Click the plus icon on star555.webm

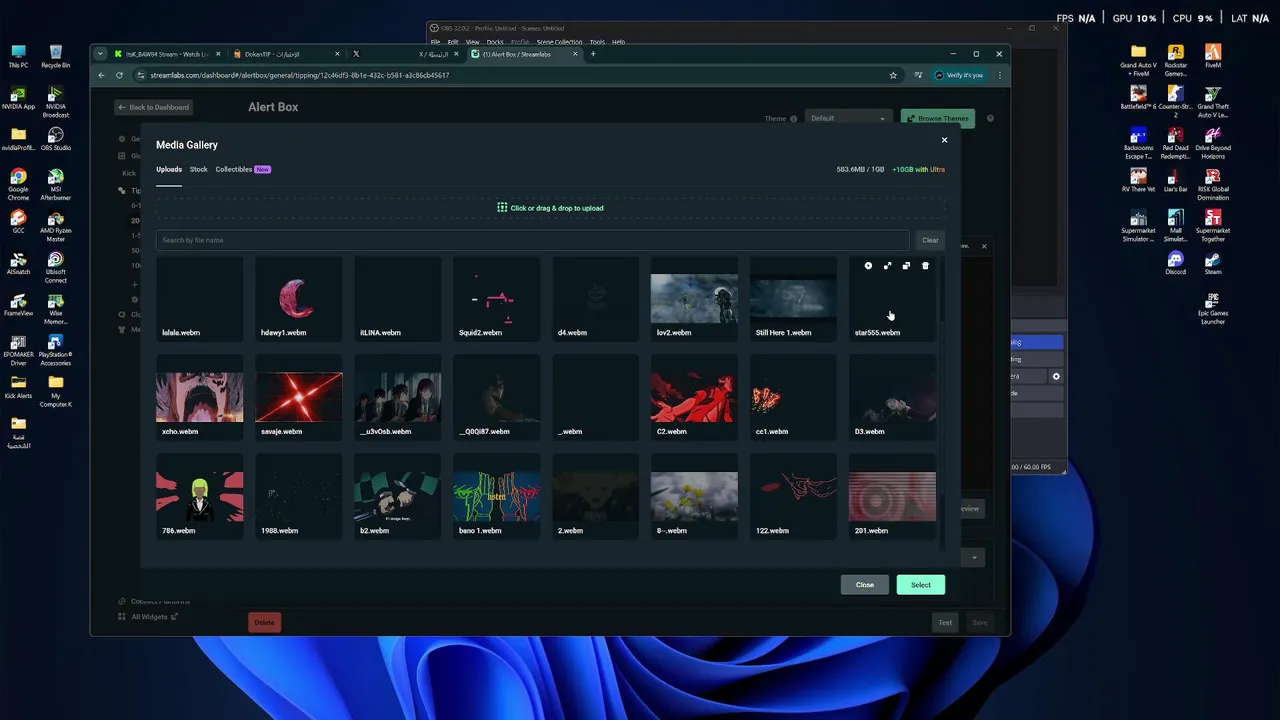(868, 266)
